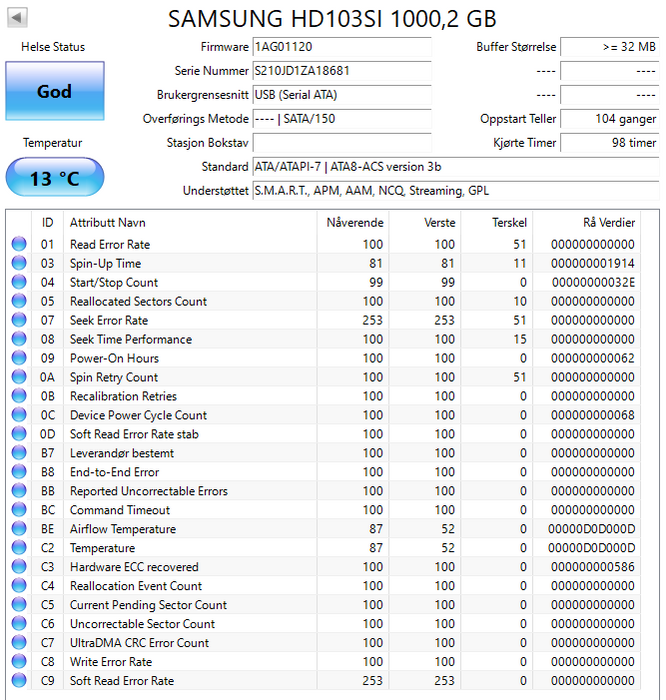This screenshot has height=700, width=666.
Task: Click the ID column header
Action: tap(47, 223)
